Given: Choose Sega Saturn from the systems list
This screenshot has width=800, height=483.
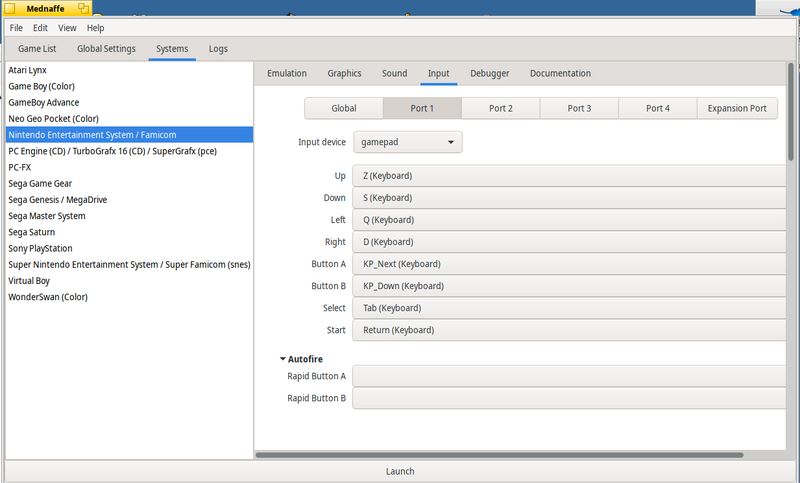Looking at the screenshot, I should click(33, 232).
